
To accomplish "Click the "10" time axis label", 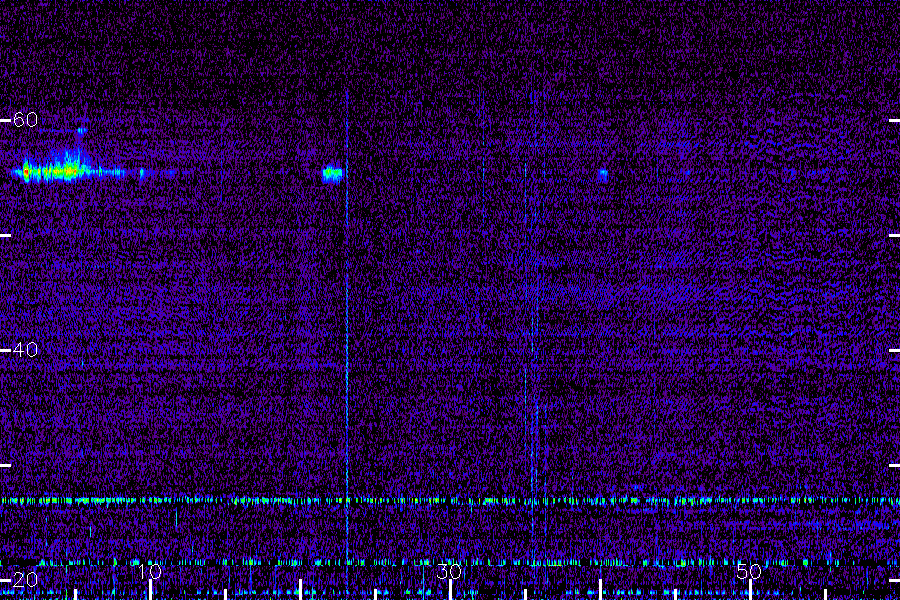I will click(149, 571).
